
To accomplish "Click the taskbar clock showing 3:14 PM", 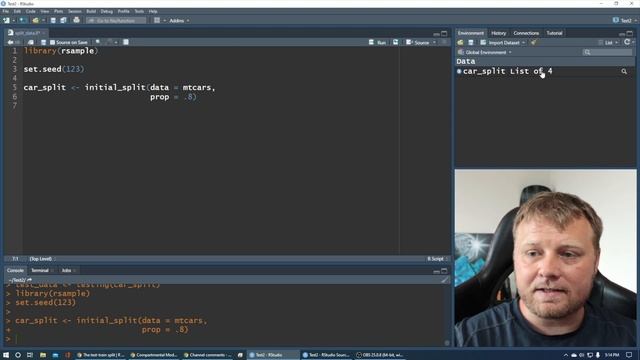I will (x=612, y=355).
